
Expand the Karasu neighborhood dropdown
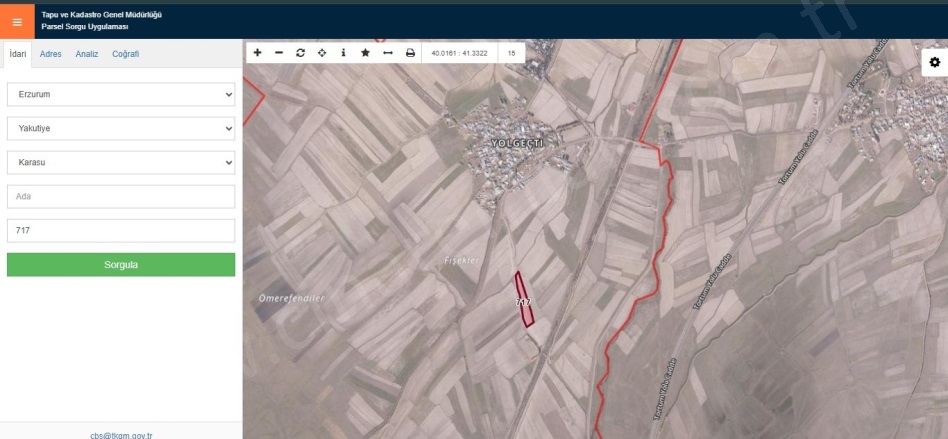(120, 162)
